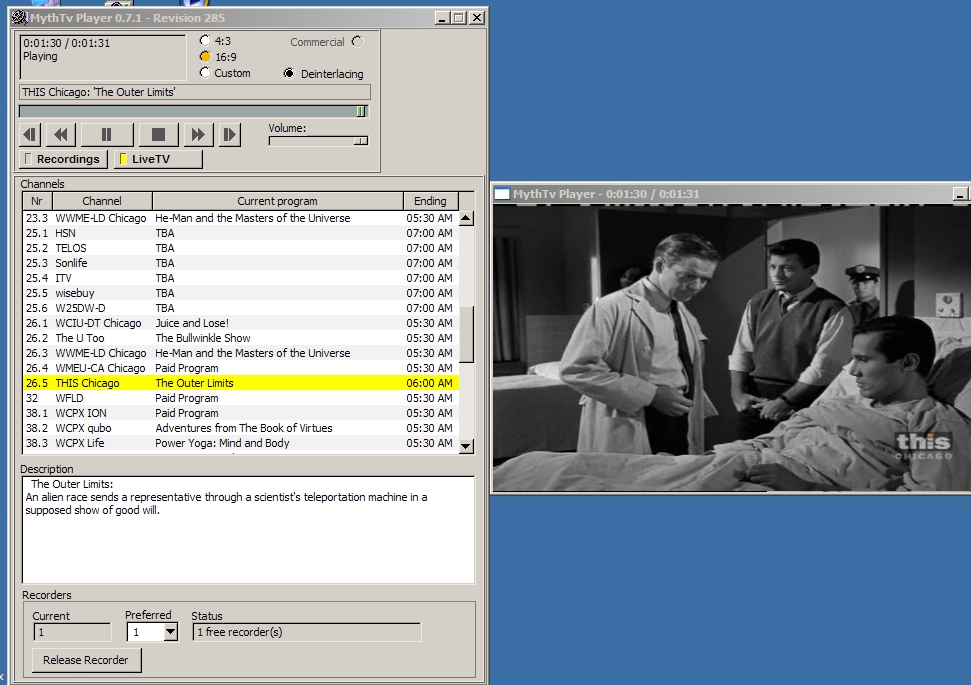The height and width of the screenshot is (685, 971).
Task: Click the Release Recorder button
Action: (x=86, y=660)
